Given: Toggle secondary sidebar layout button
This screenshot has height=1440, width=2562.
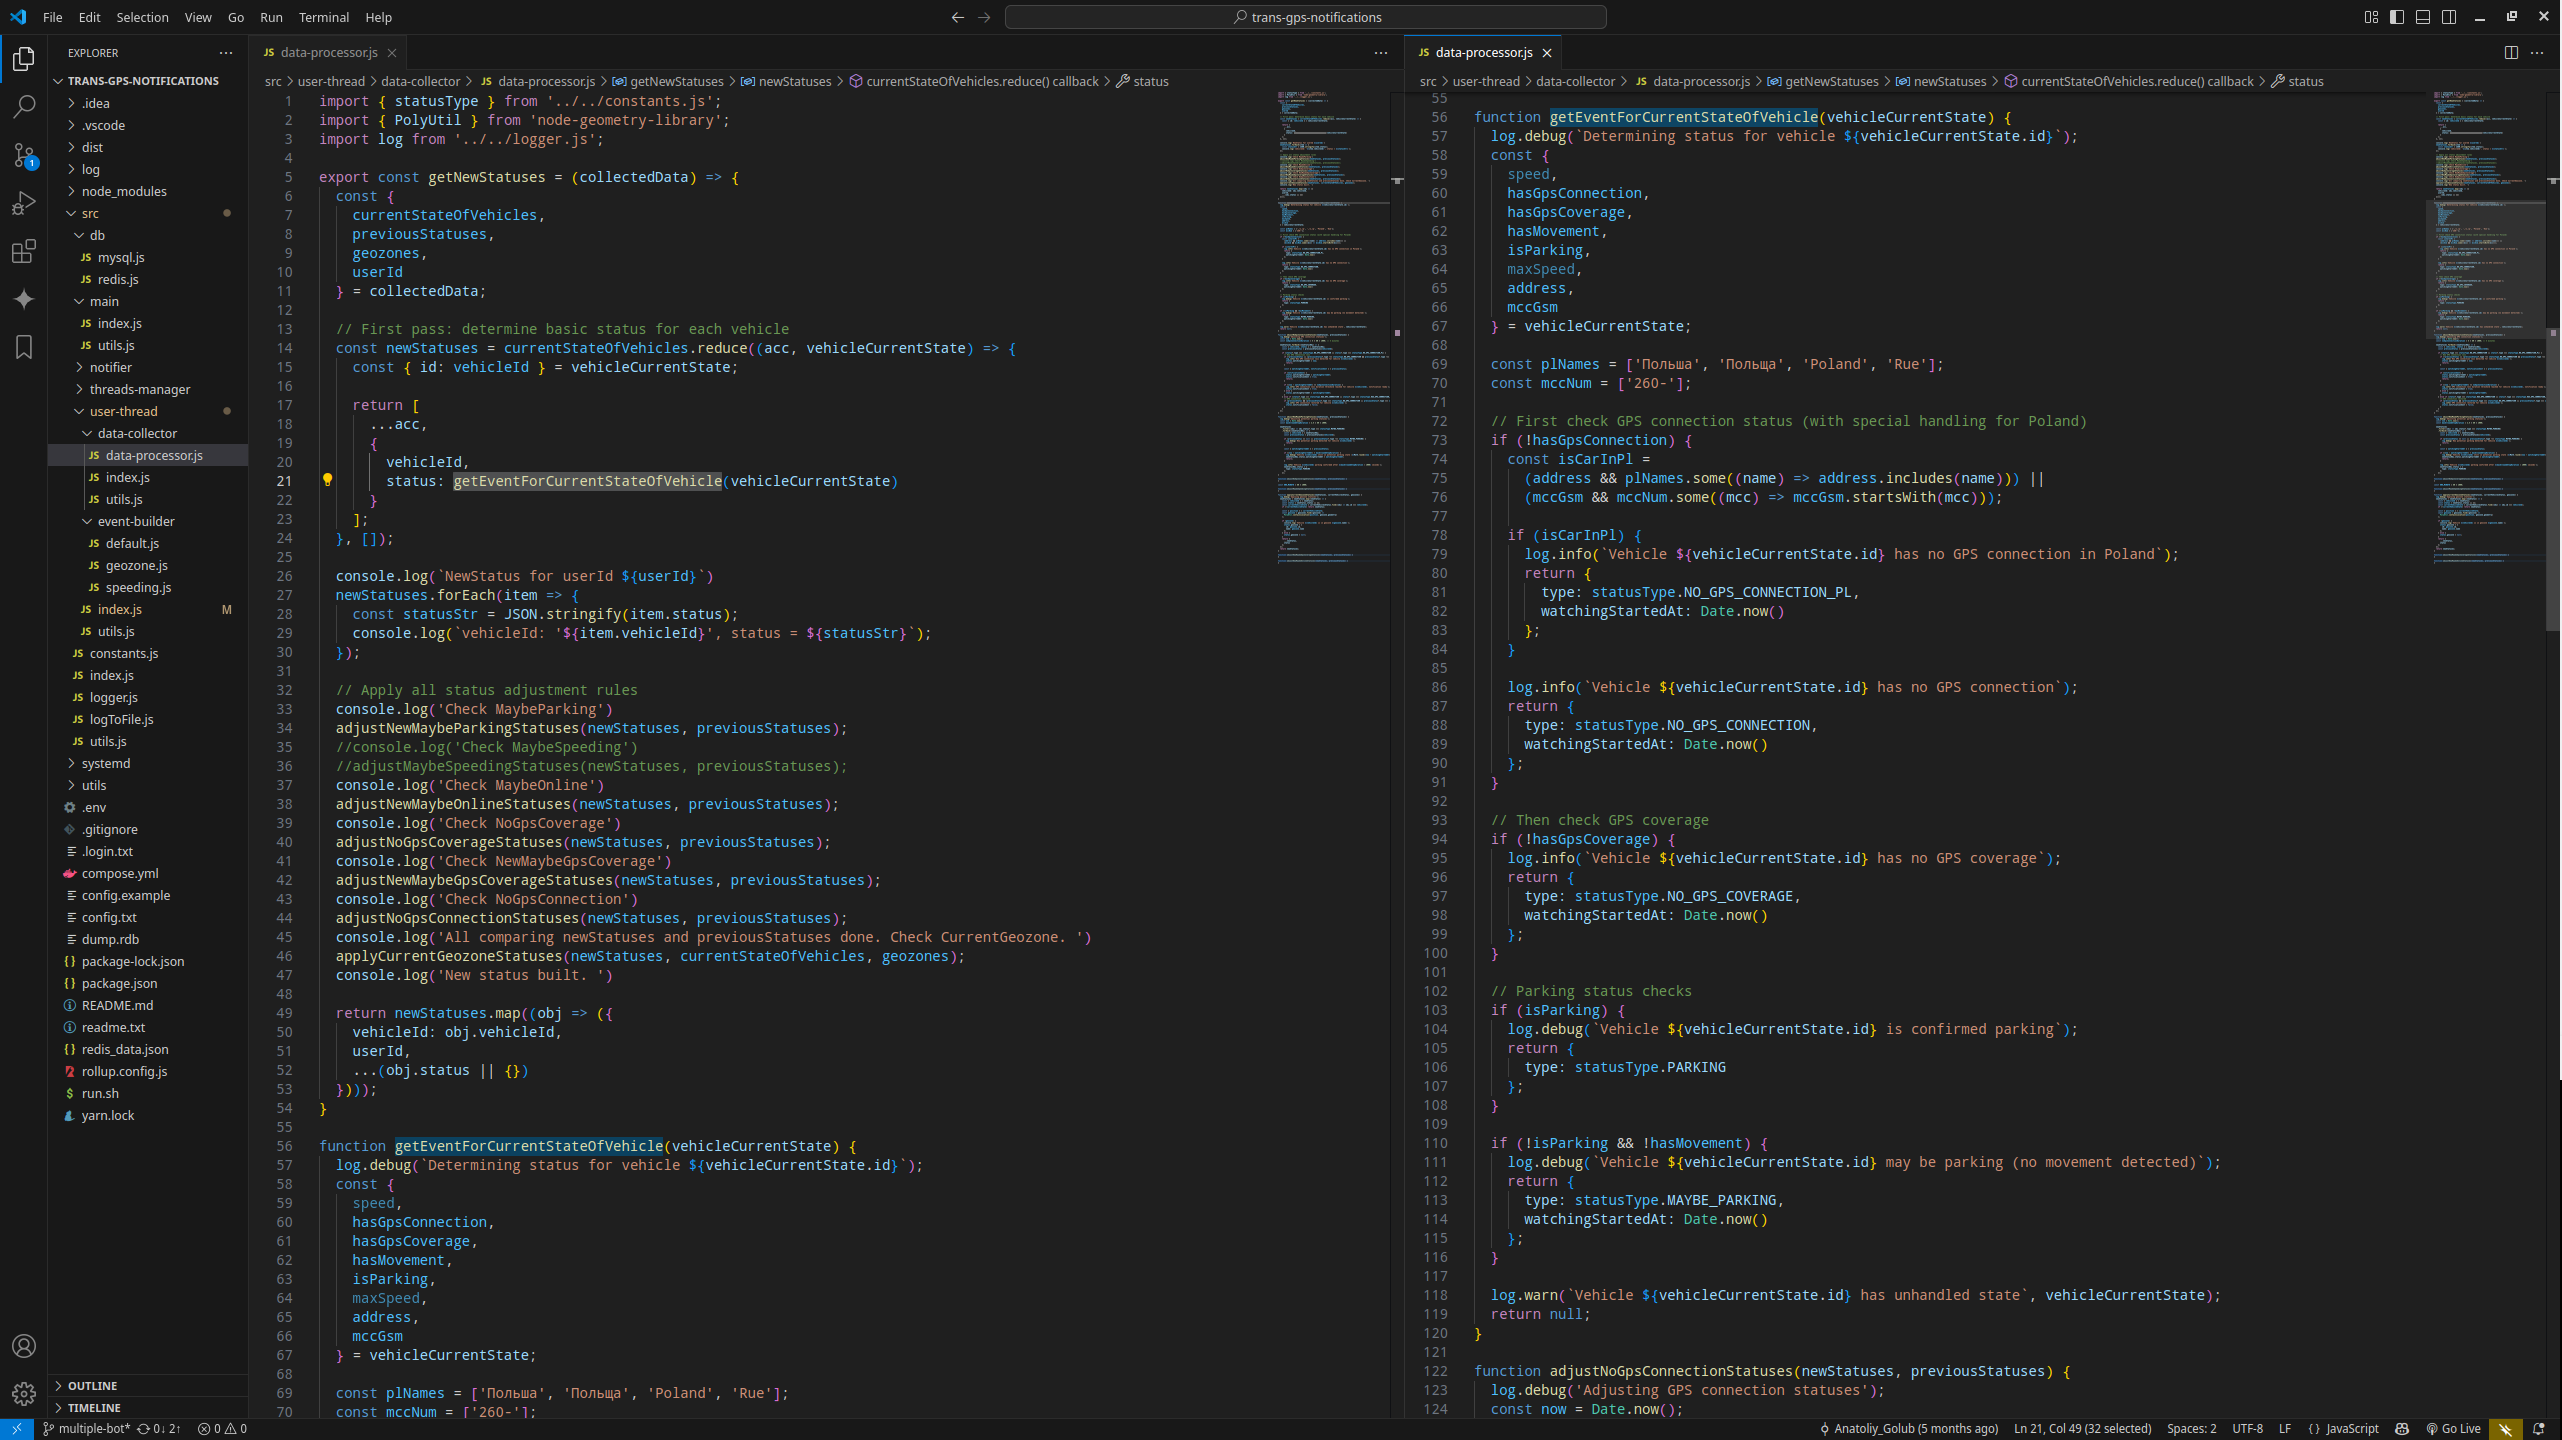Looking at the screenshot, I should (2449, 17).
